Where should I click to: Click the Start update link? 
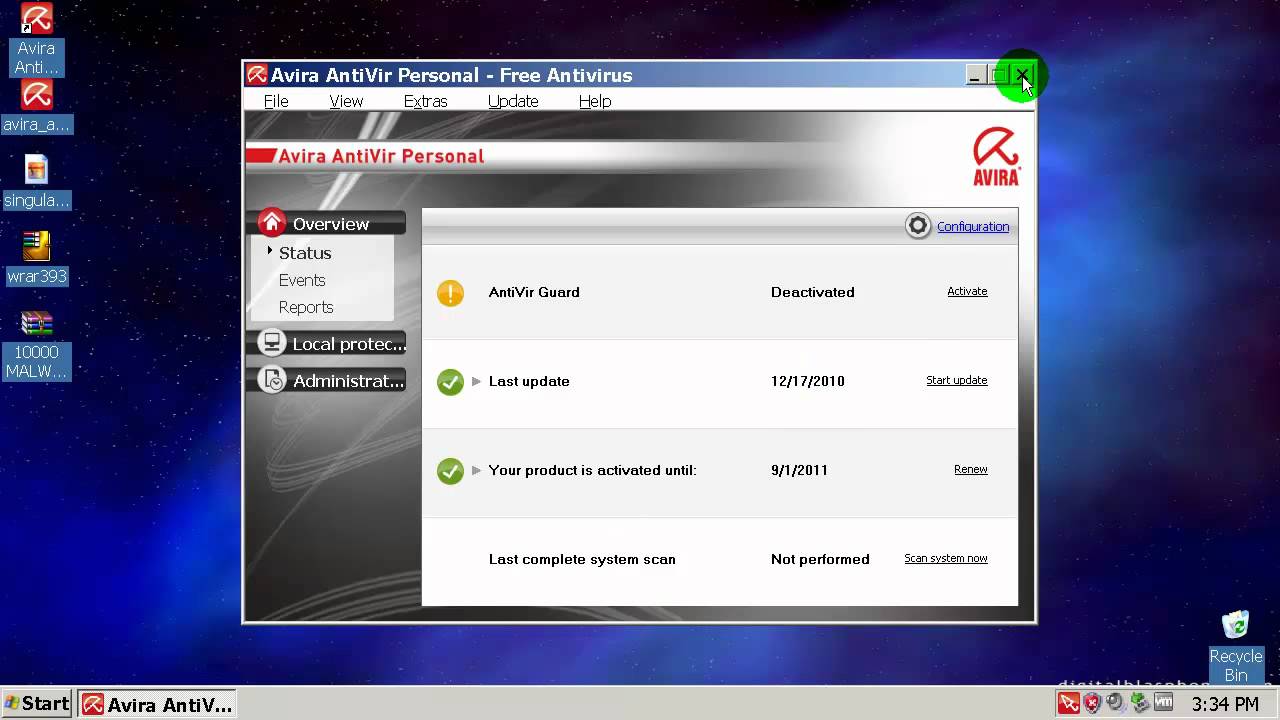coord(957,380)
